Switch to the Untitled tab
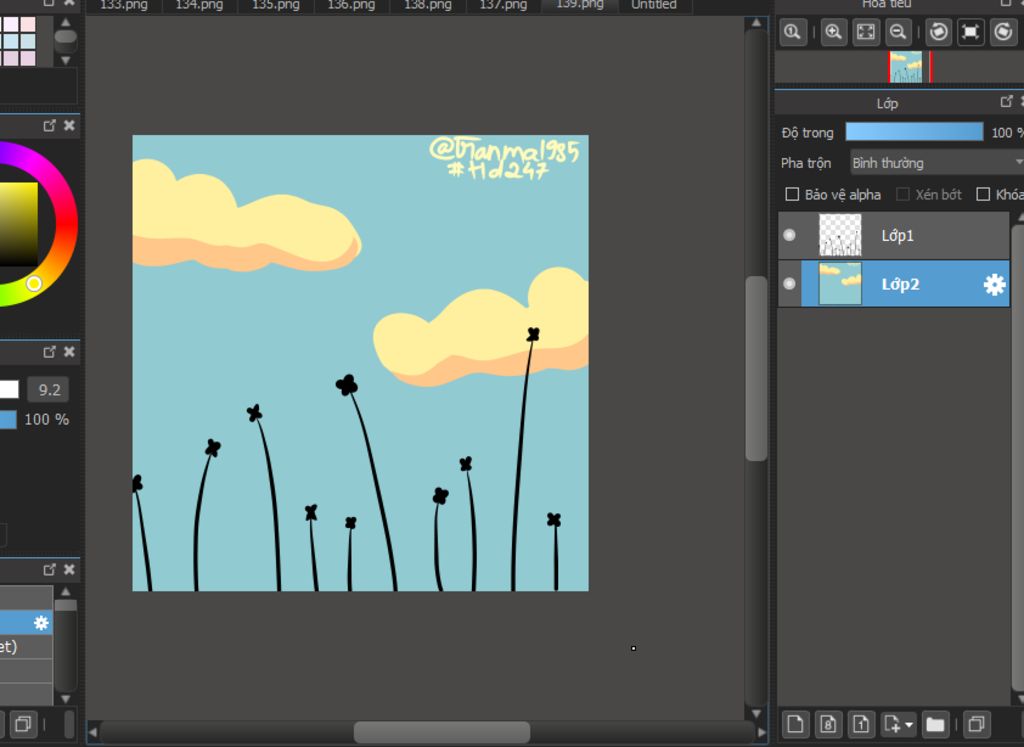Image resolution: width=1024 pixels, height=747 pixels. (x=654, y=5)
